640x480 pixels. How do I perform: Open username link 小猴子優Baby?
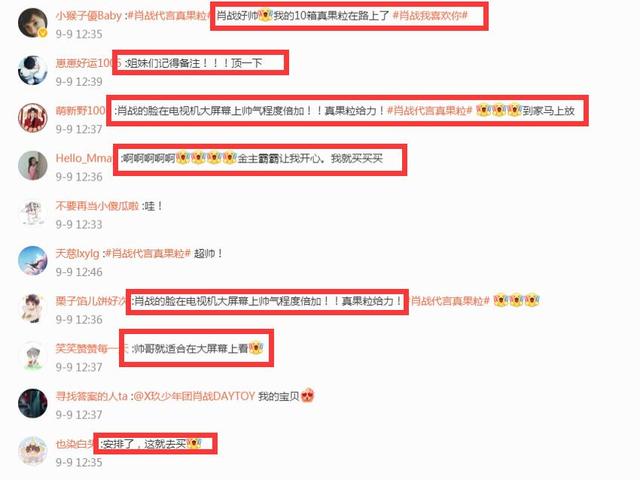[x=89, y=16]
